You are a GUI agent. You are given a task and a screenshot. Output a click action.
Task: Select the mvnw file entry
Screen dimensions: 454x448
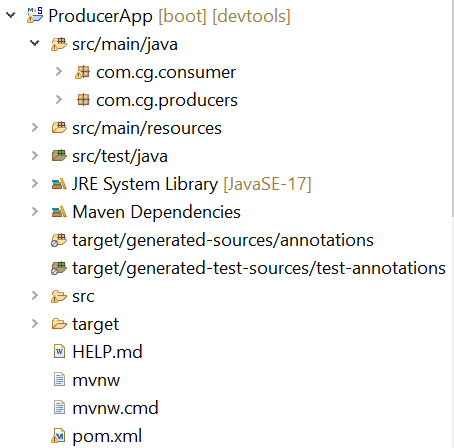(96, 380)
